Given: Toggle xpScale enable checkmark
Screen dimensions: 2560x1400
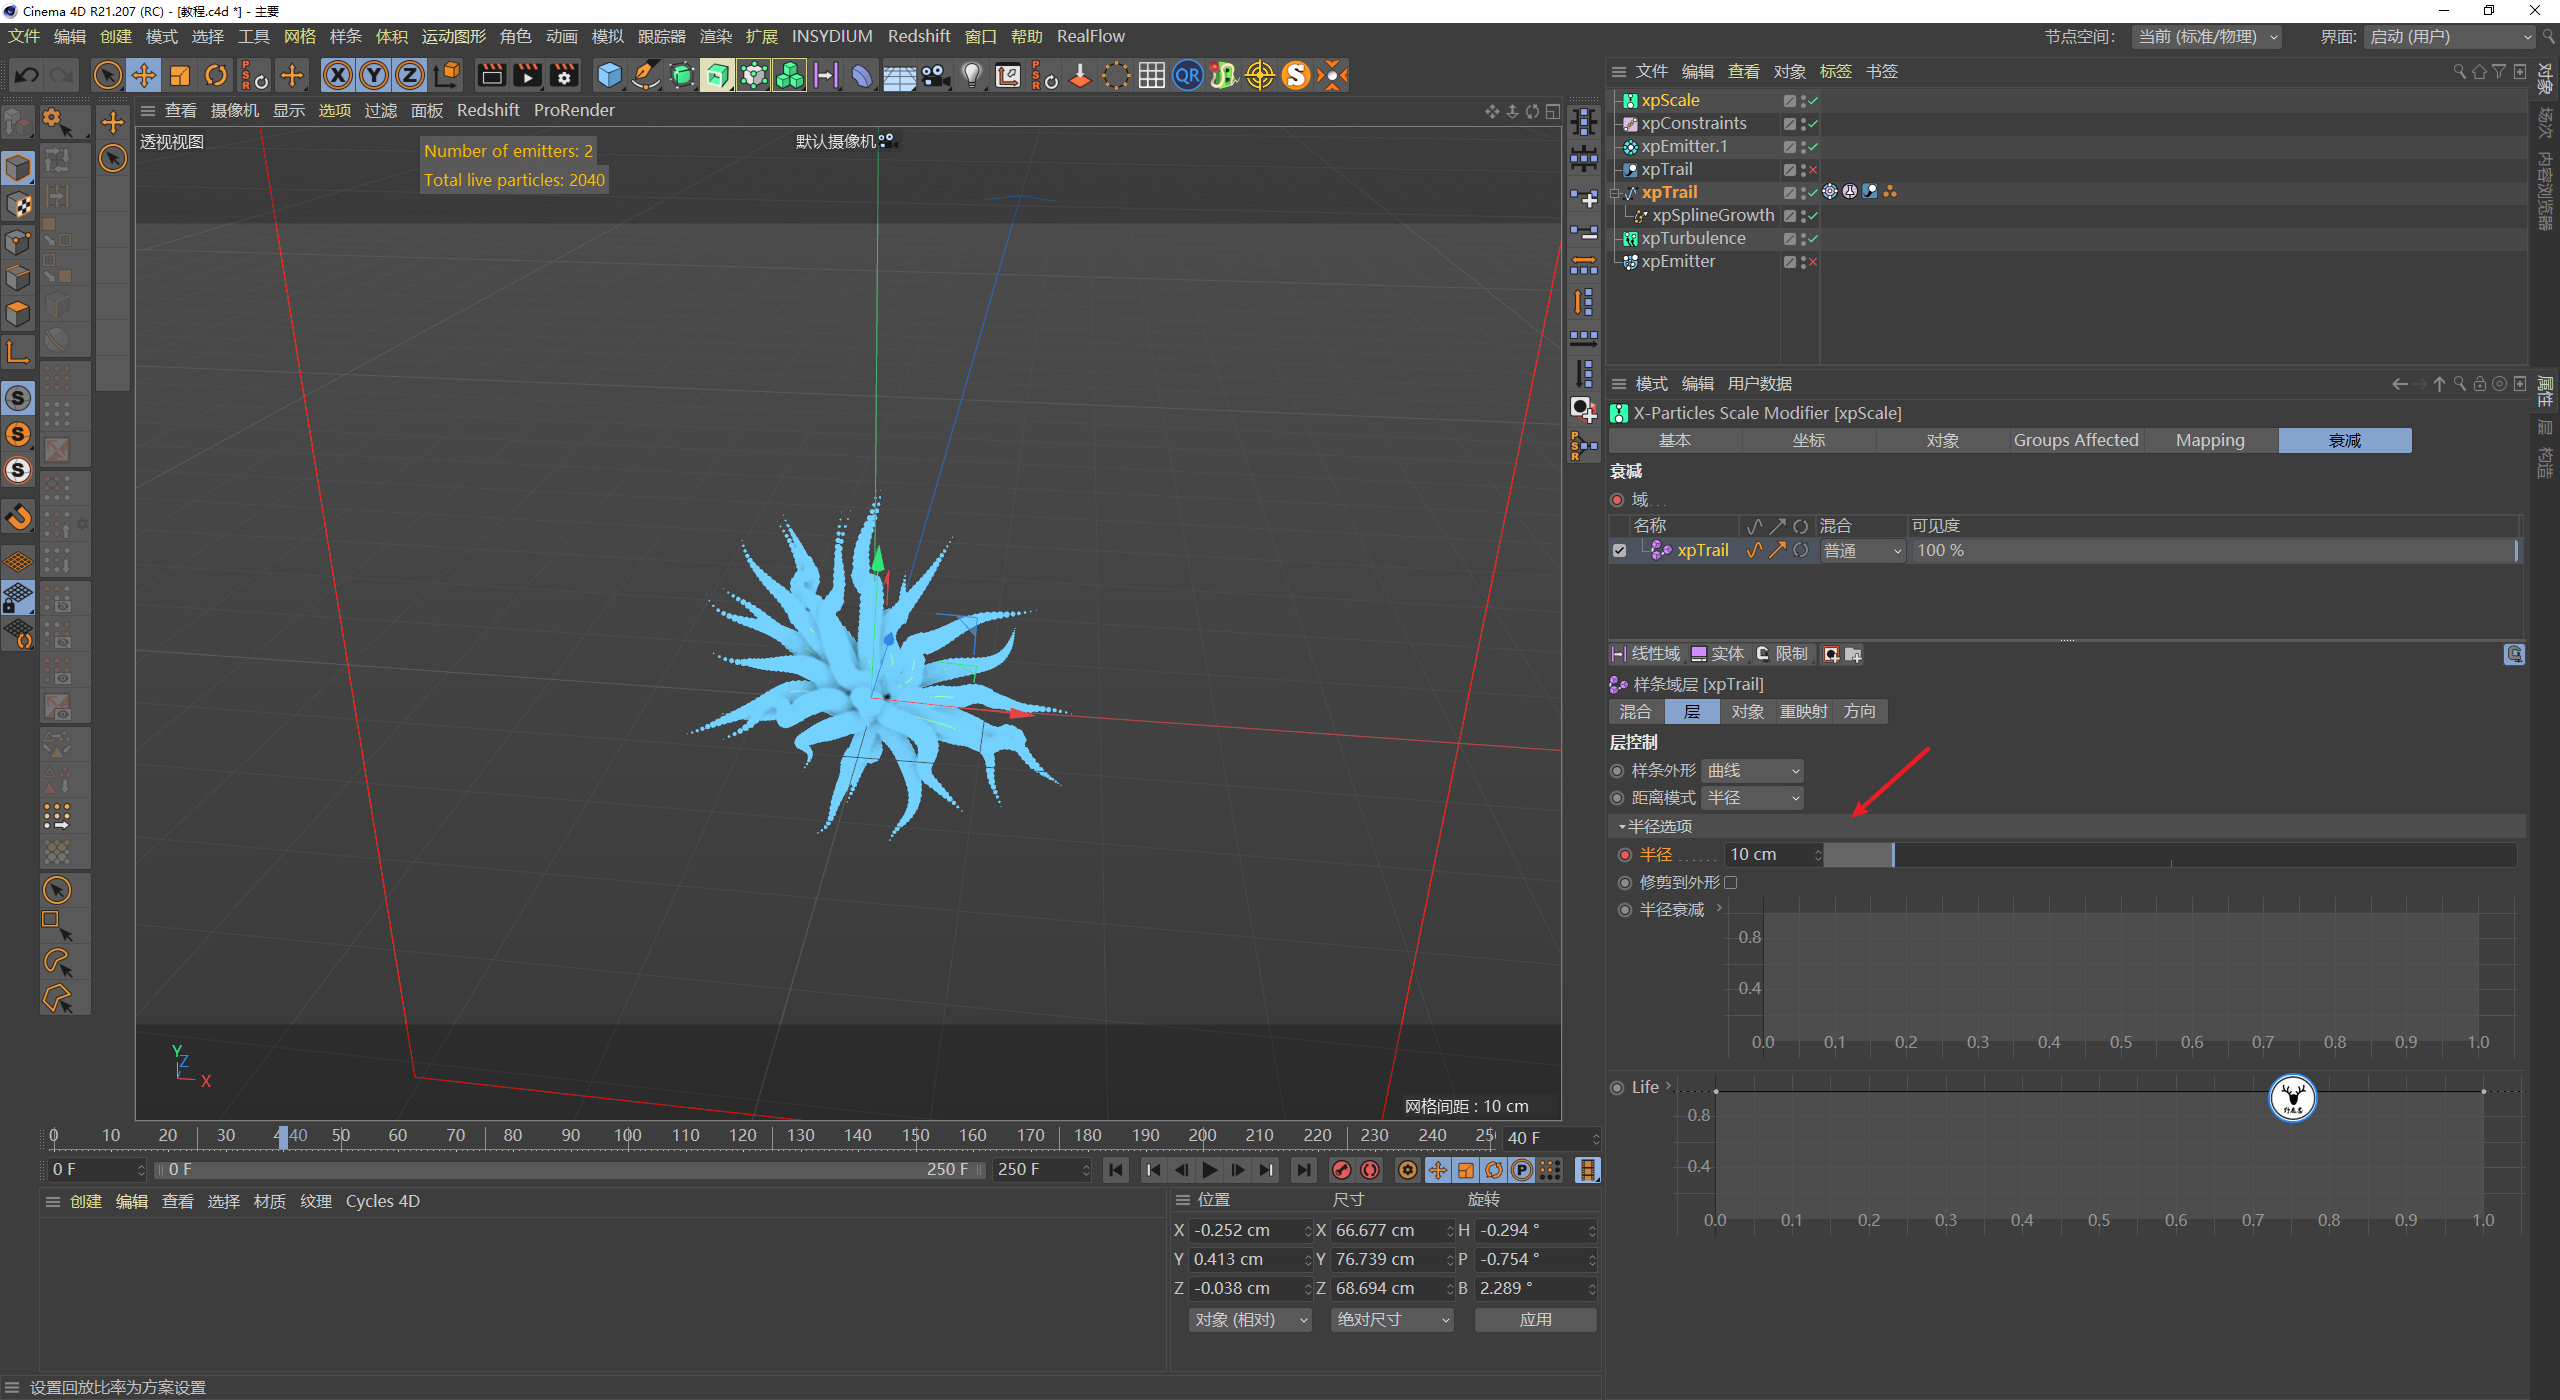Looking at the screenshot, I should point(1813,101).
